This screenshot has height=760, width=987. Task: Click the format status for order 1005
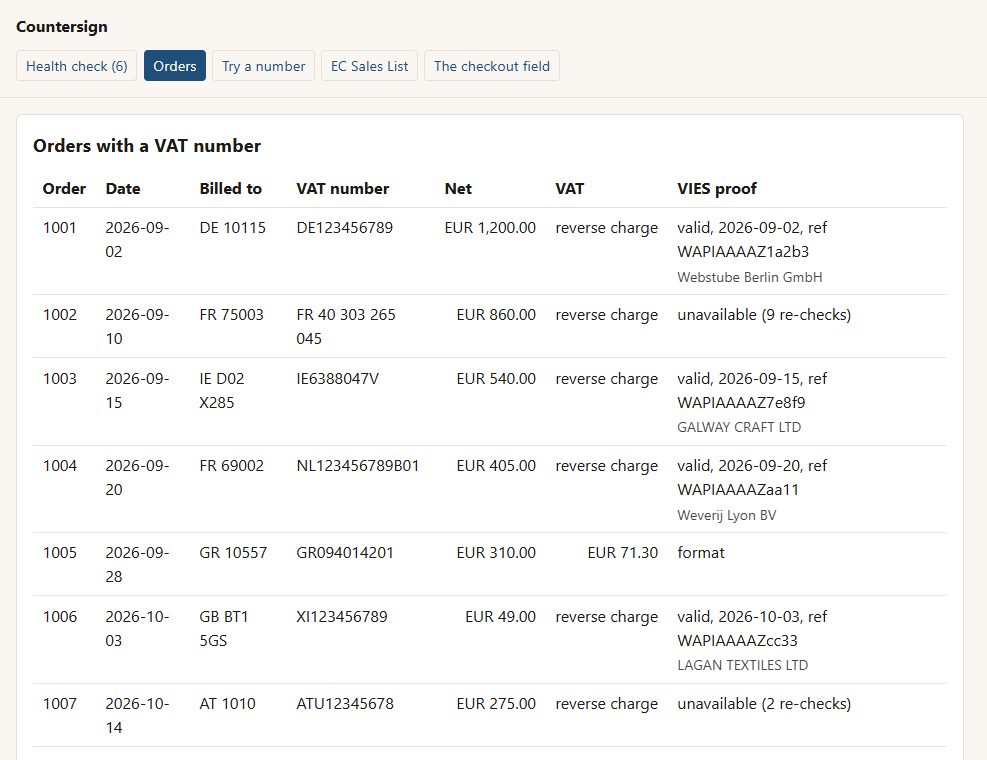point(701,552)
